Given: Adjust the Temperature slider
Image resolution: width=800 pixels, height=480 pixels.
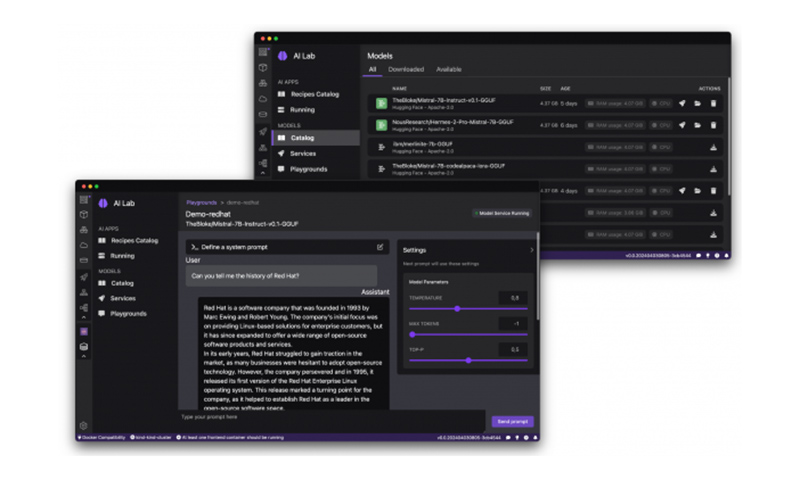Looking at the screenshot, I should pos(468,309).
